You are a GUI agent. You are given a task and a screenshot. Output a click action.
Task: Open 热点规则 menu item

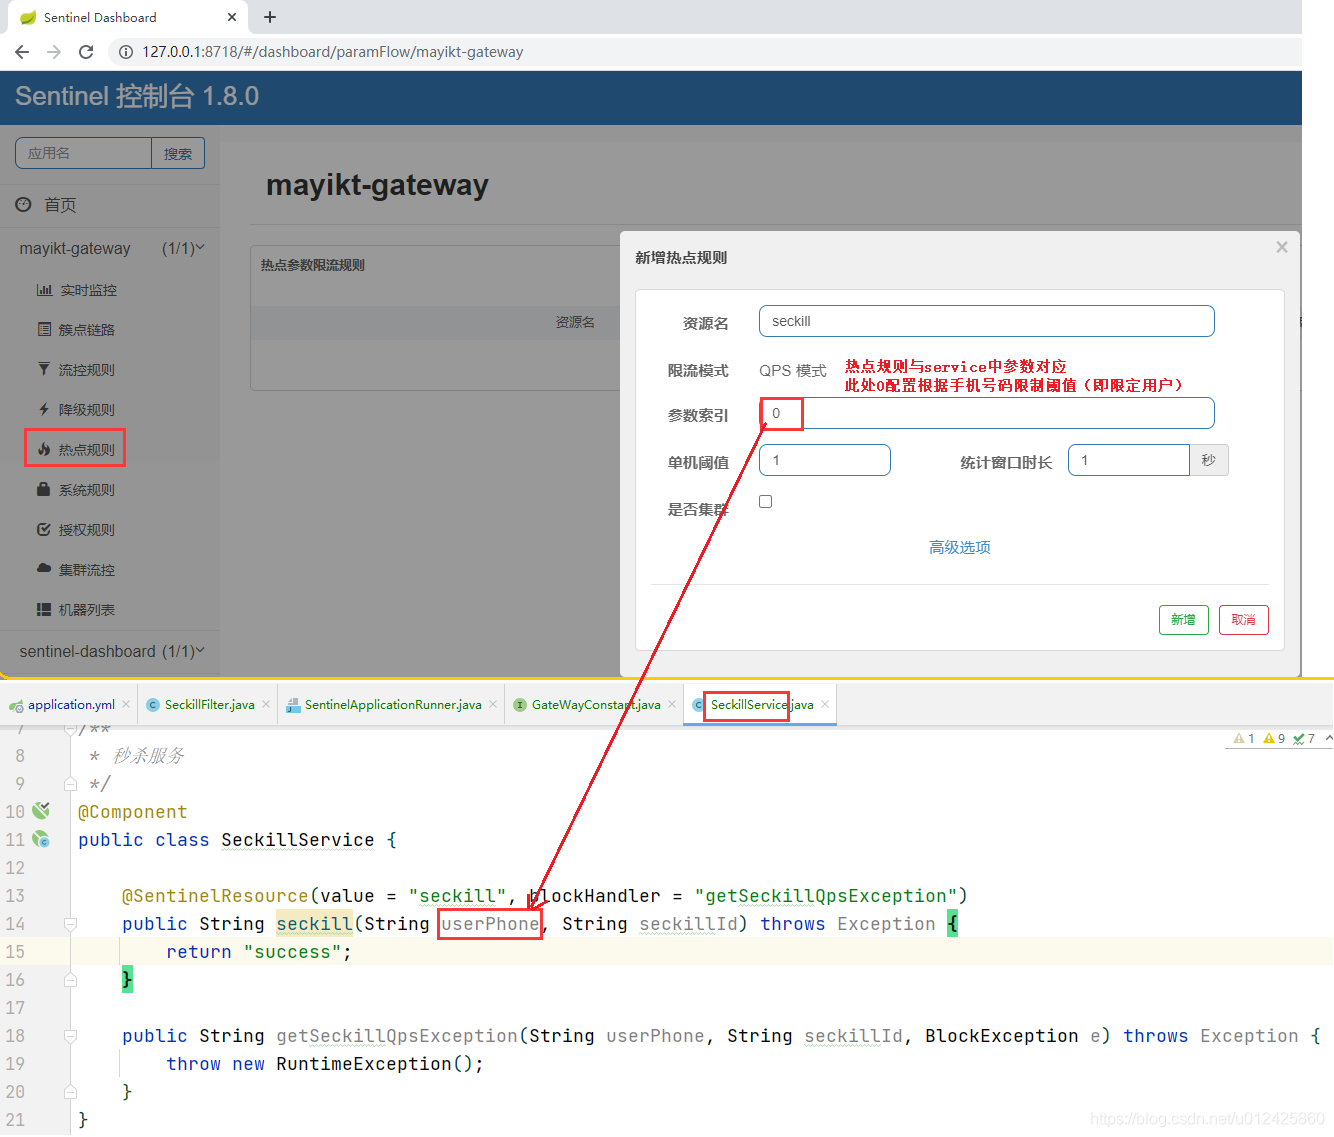[87, 450]
